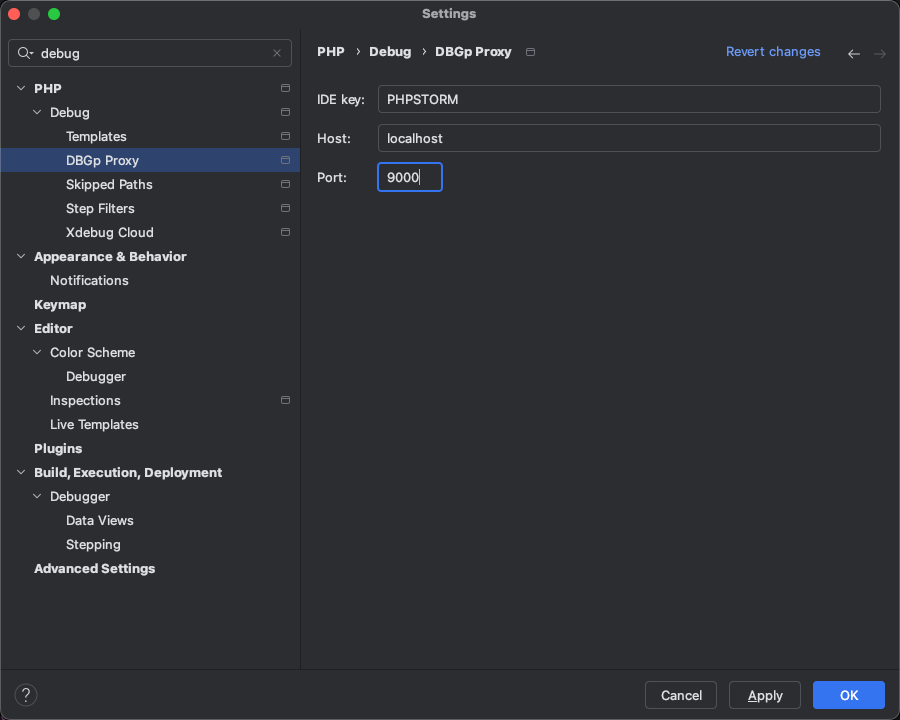This screenshot has height=720, width=900.
Task: Click project-level icon next to Debug row
Action: click(285, 113)
